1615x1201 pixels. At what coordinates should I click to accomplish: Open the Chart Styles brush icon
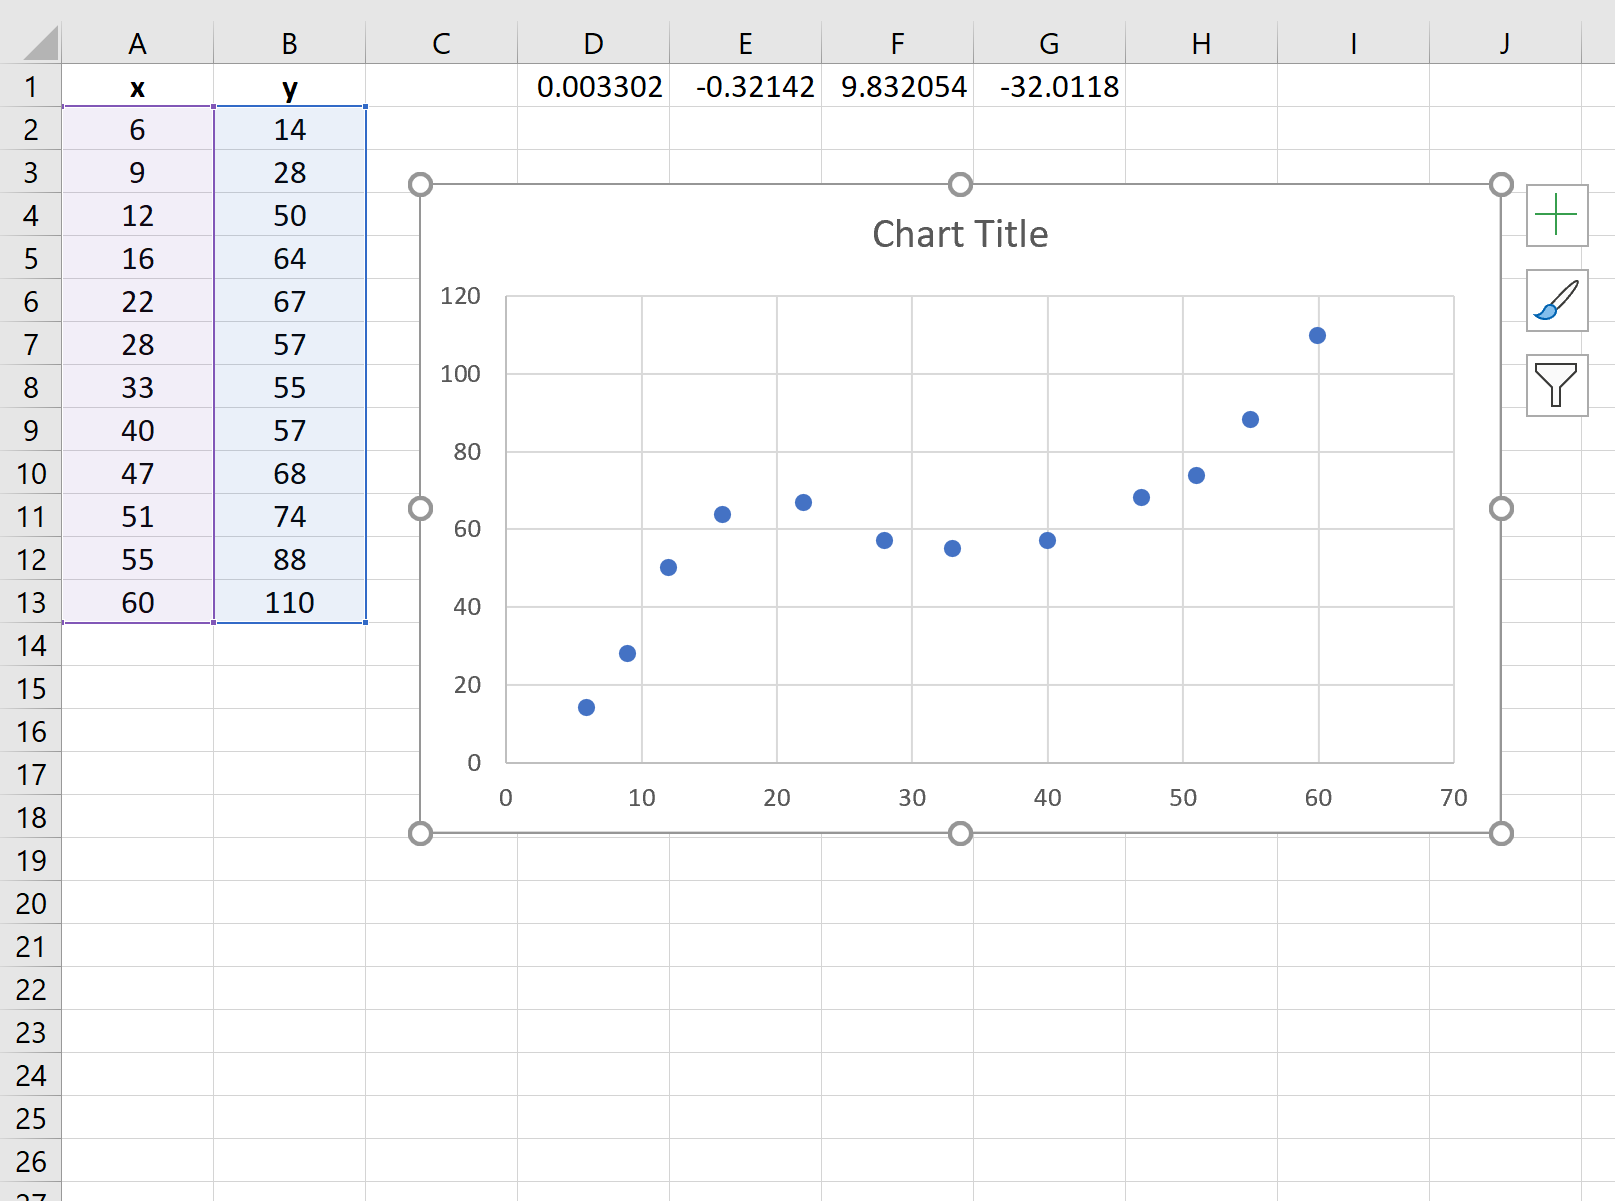pos(1556,301)
